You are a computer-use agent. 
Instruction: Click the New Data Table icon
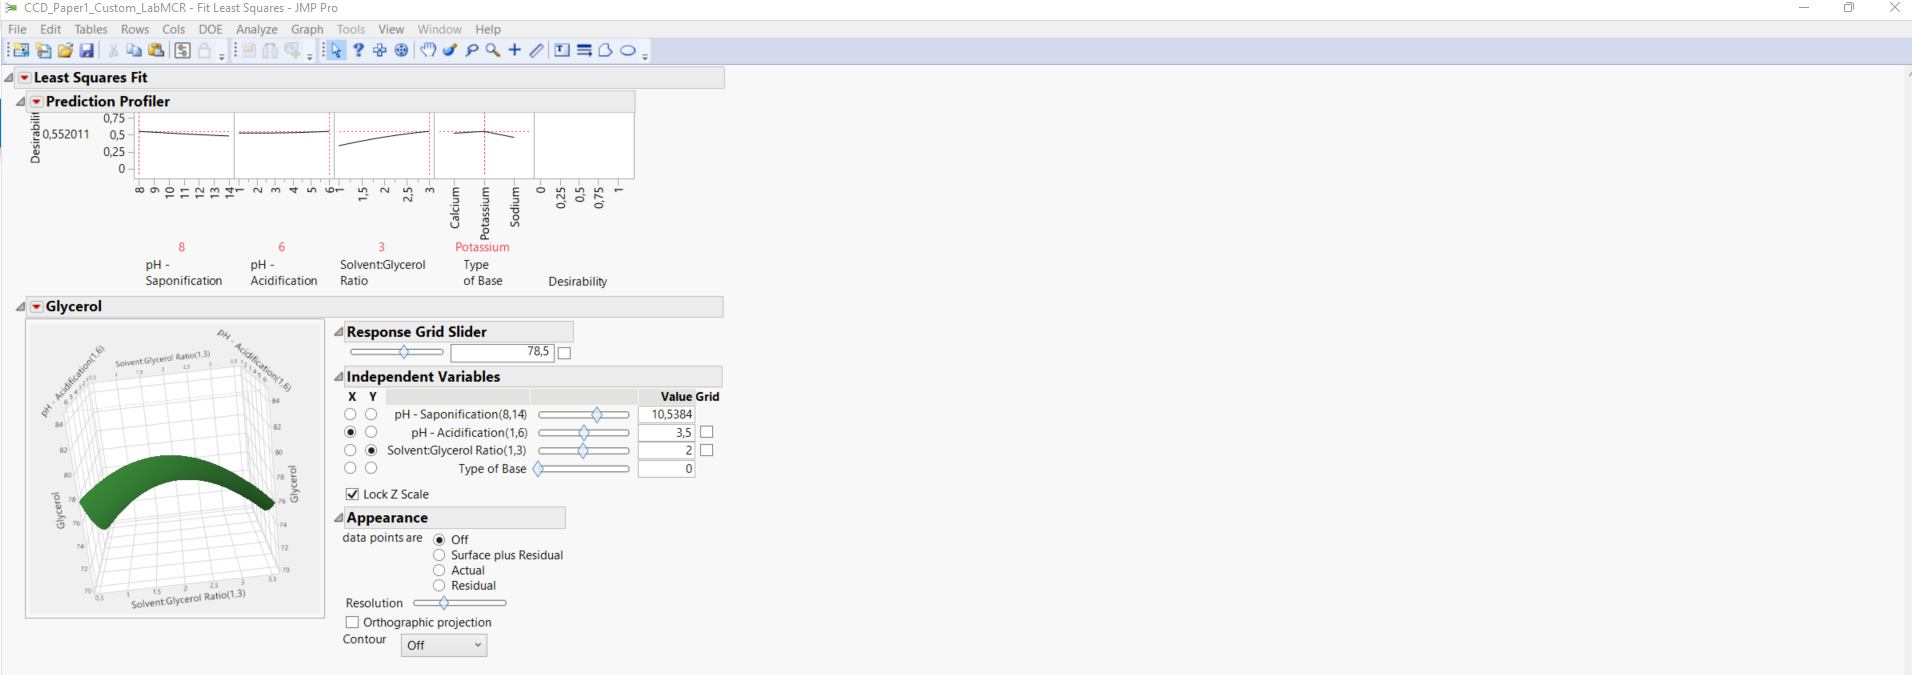[x=20, y=50]
